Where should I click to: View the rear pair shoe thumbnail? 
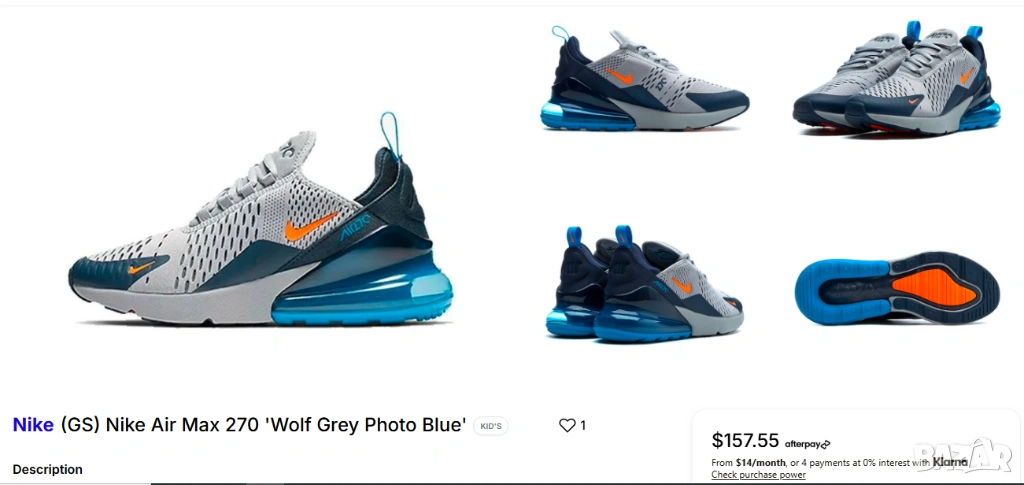(645, 284)
